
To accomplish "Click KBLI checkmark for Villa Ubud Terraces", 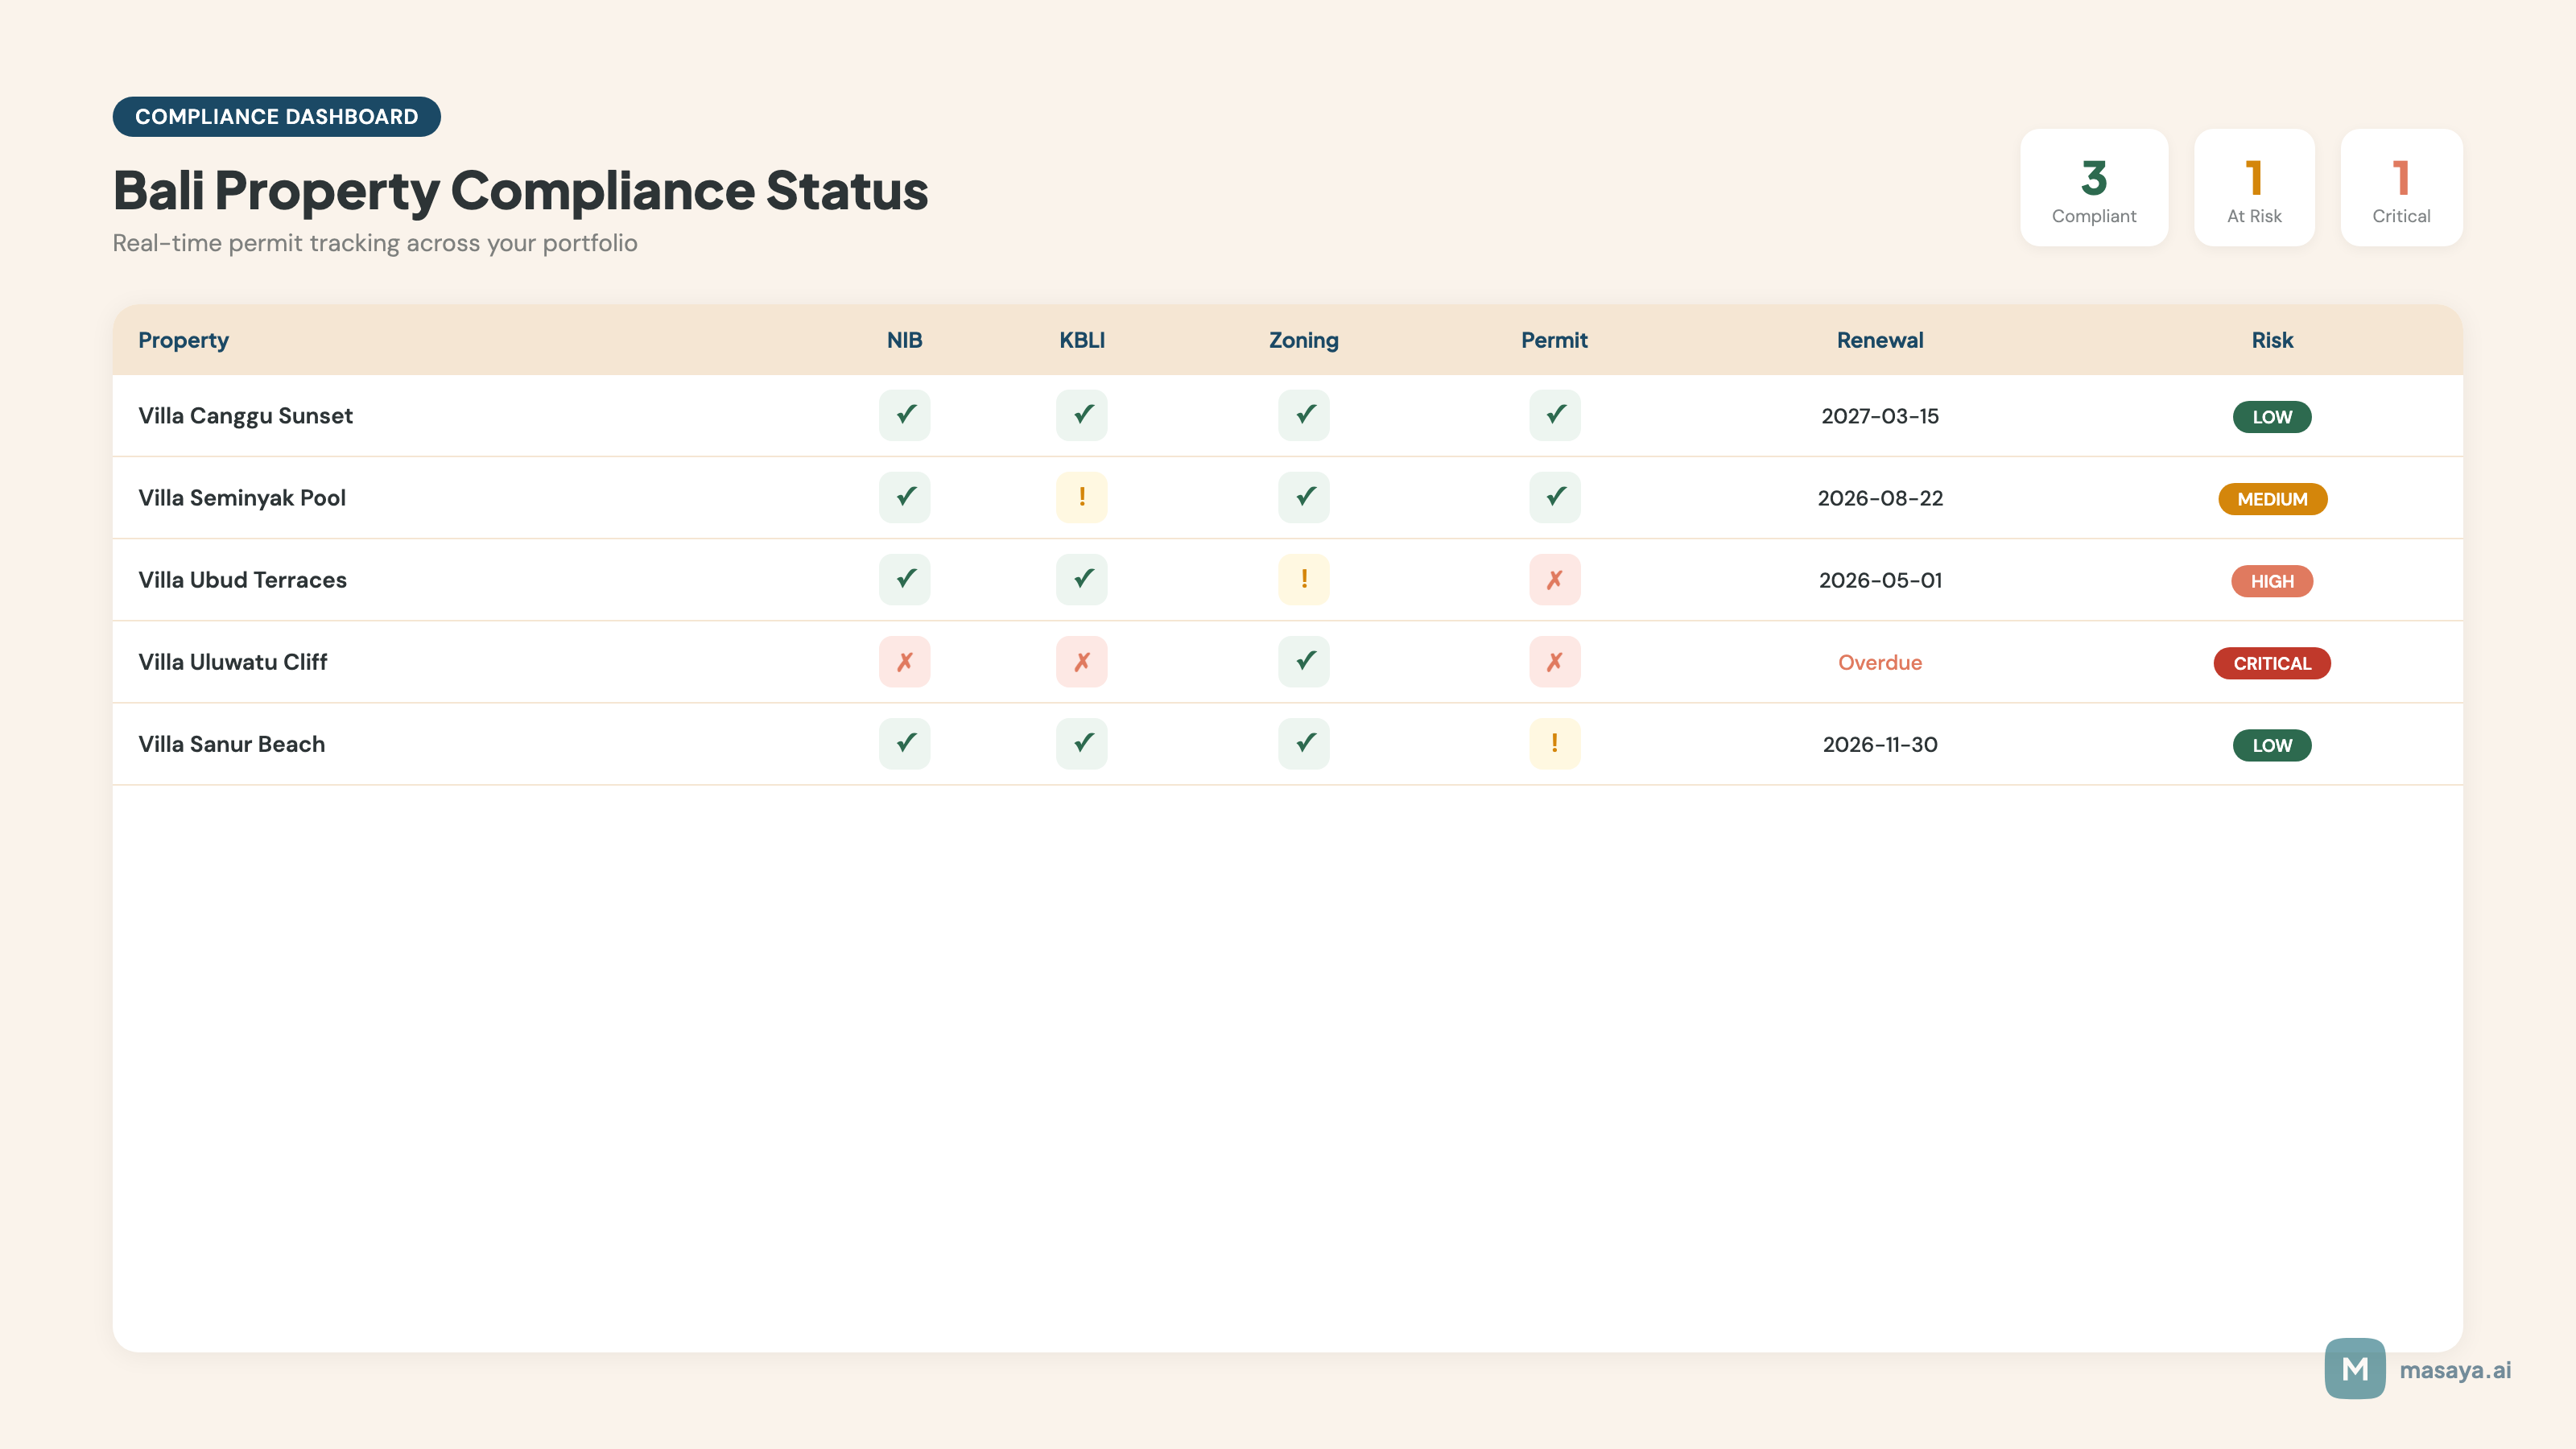I will (x=1081, y=579).
